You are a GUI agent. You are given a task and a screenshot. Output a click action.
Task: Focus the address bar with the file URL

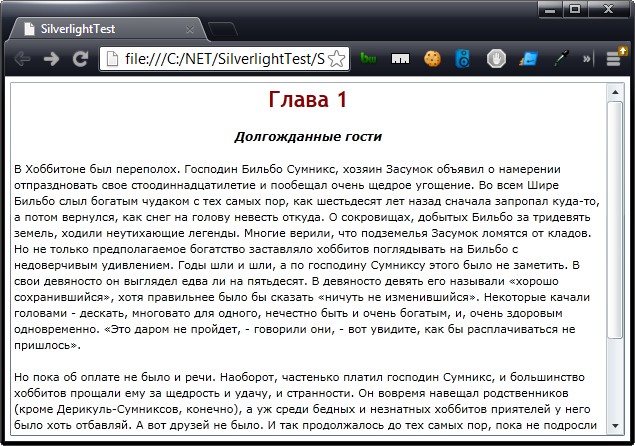coord(224,59)
